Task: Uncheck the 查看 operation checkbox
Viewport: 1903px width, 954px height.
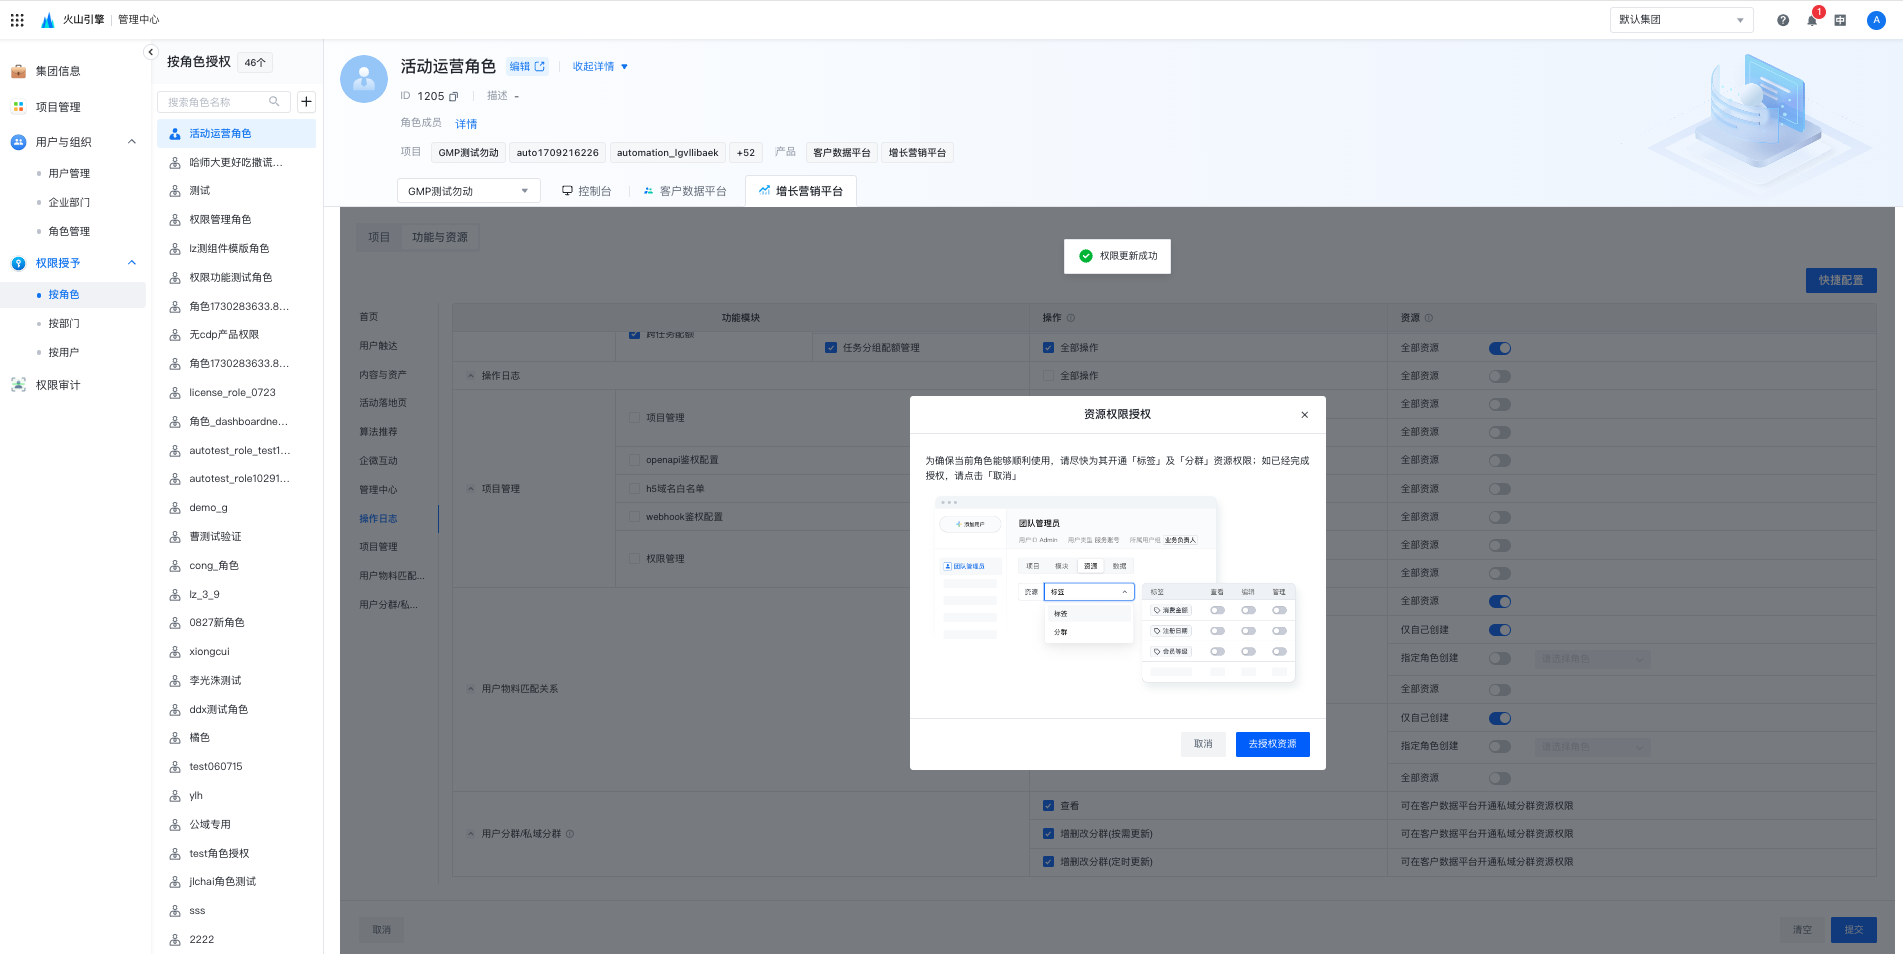Action: 1048,806
